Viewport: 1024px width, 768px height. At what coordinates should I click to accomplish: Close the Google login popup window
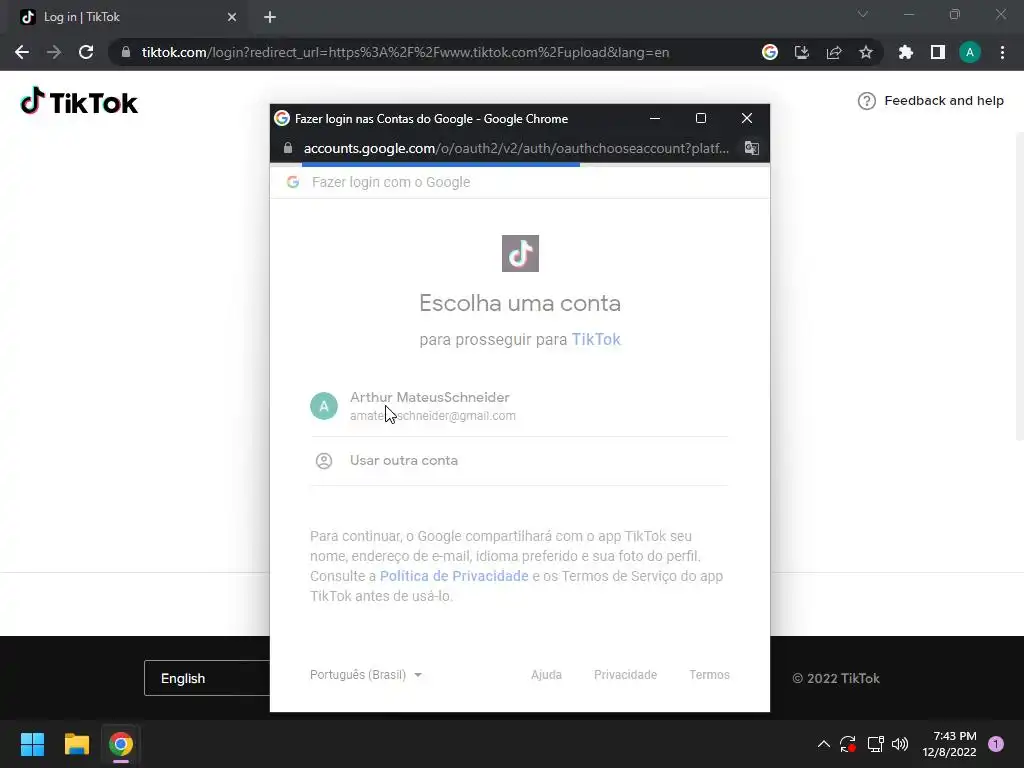[x=747, y=118]
